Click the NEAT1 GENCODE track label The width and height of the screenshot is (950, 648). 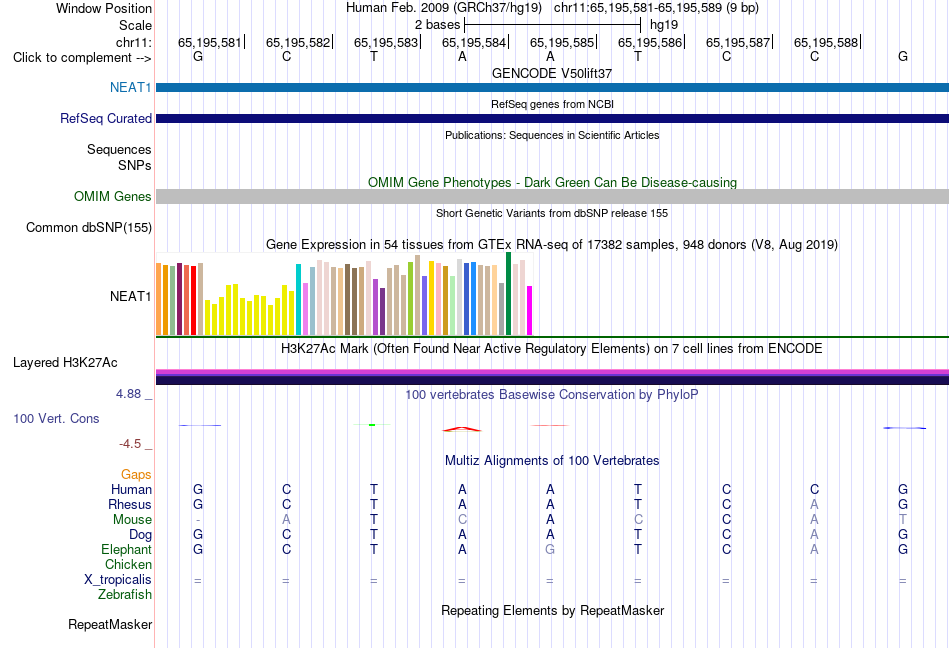(x=130, y=87)
